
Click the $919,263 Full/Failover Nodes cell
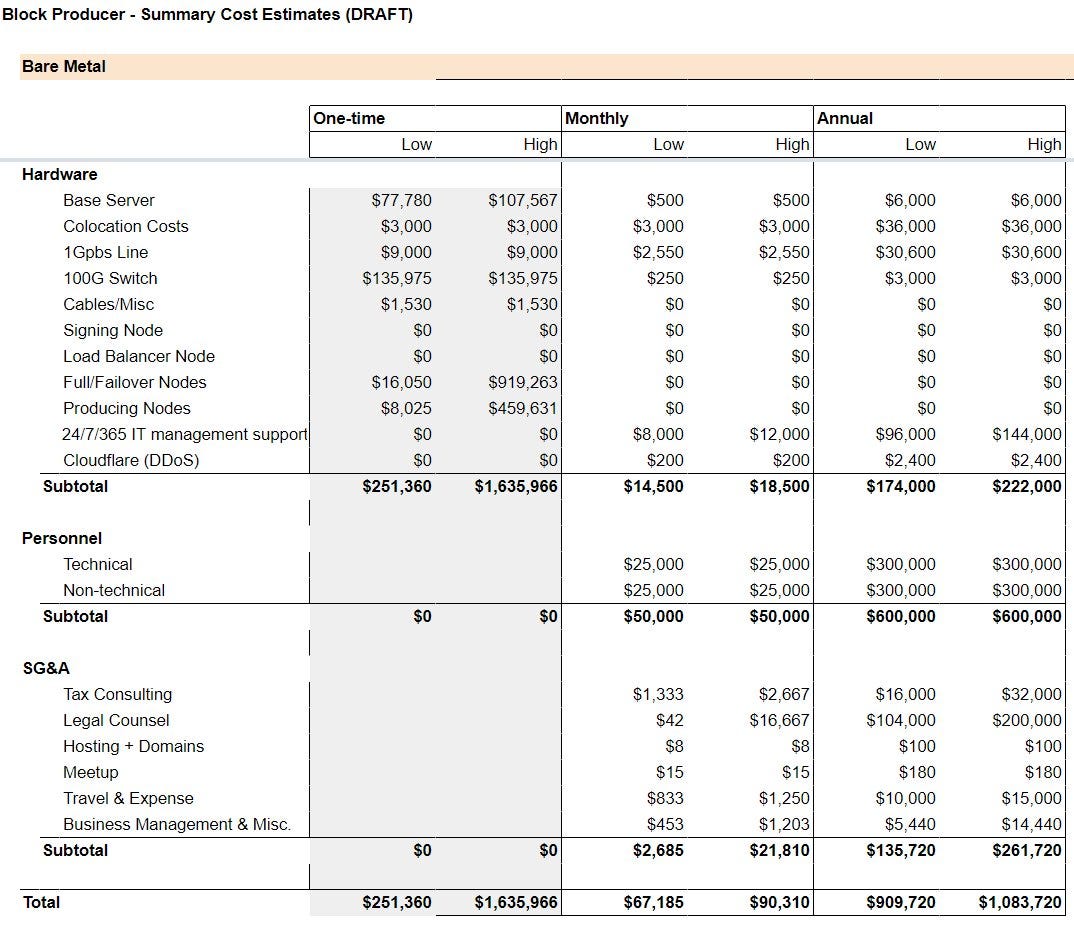pos(523,382)
